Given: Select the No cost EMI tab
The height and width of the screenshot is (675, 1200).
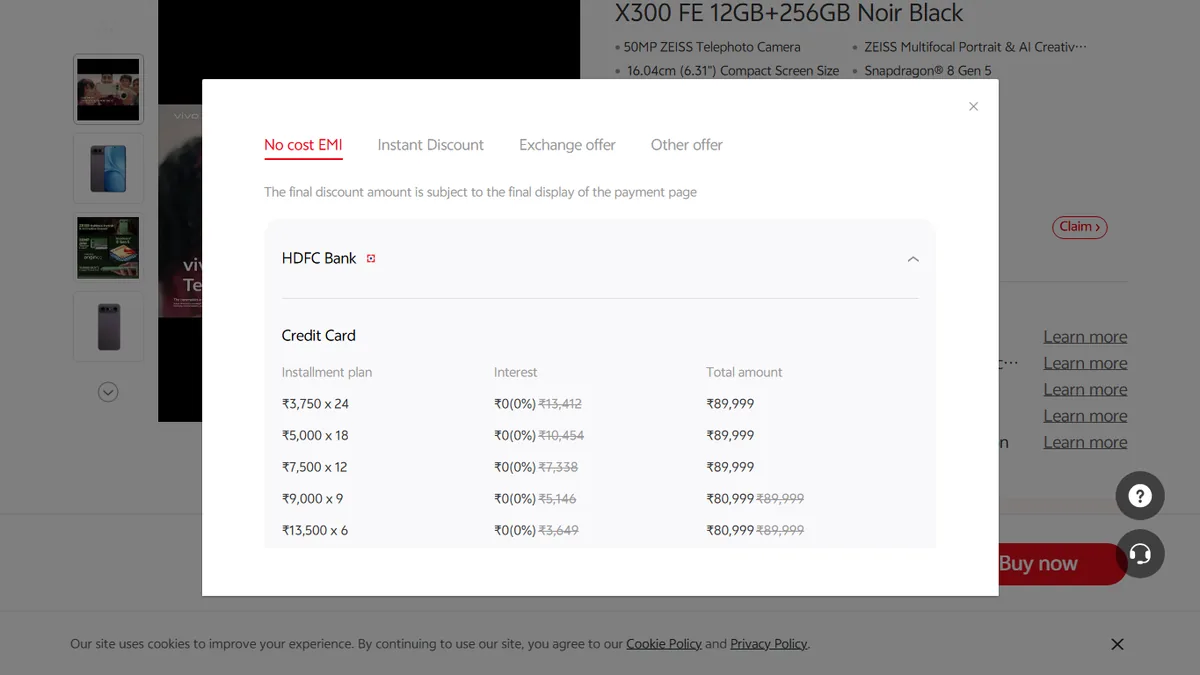Looking at the screenshot, I should click(303, 145).
